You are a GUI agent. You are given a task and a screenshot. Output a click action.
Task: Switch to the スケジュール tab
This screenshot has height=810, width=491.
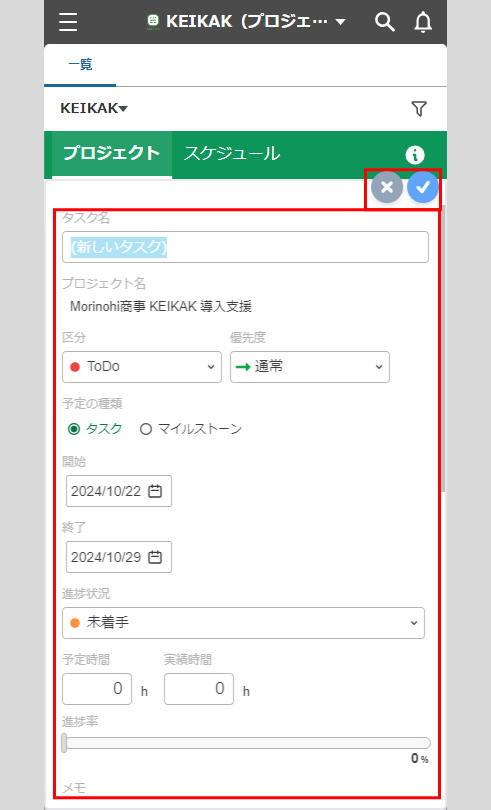pos(232,153)
